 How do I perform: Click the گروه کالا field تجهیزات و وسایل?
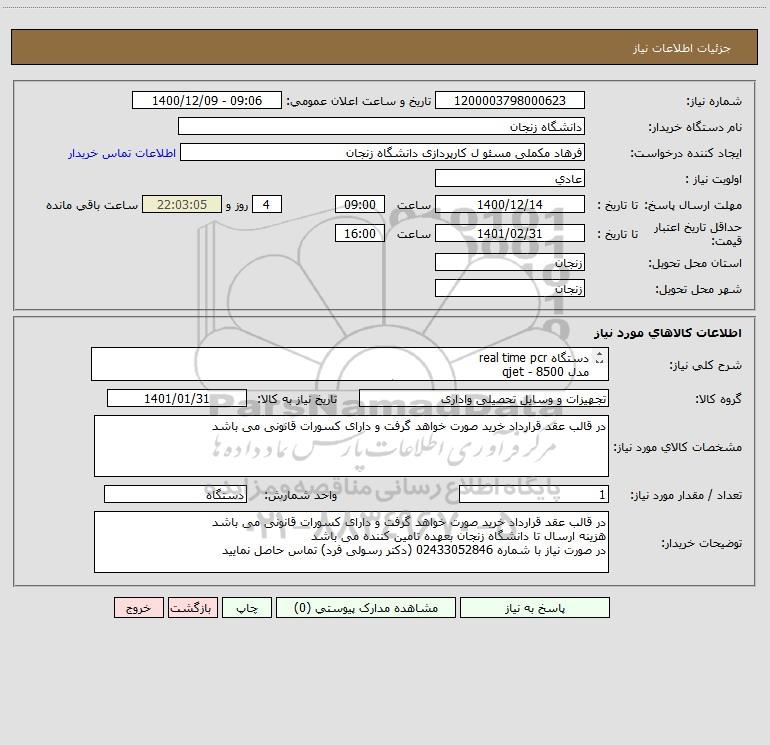coord(484,399)
